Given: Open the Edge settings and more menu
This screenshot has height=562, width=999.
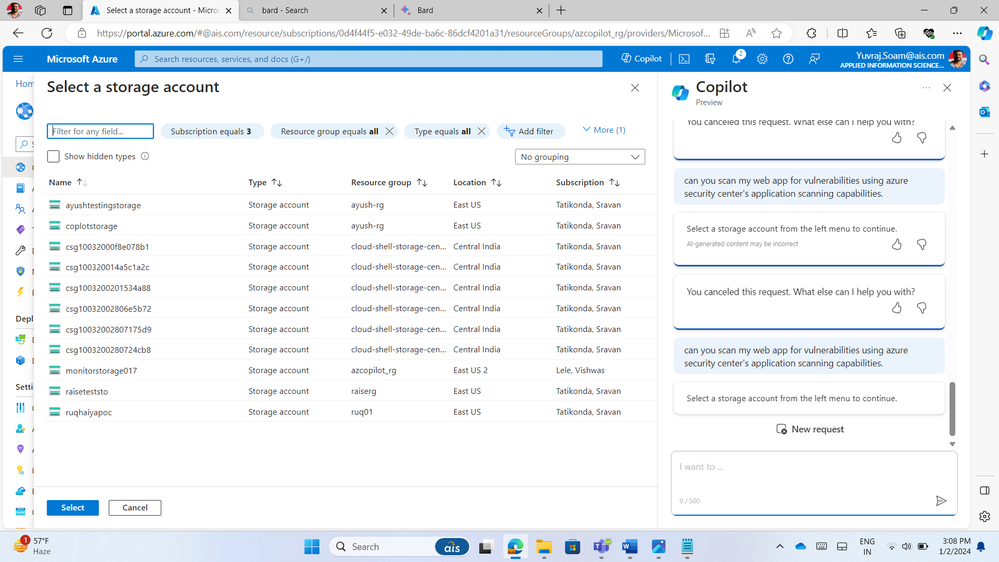Looking at the screenshot, I should [x=957, y=33].
